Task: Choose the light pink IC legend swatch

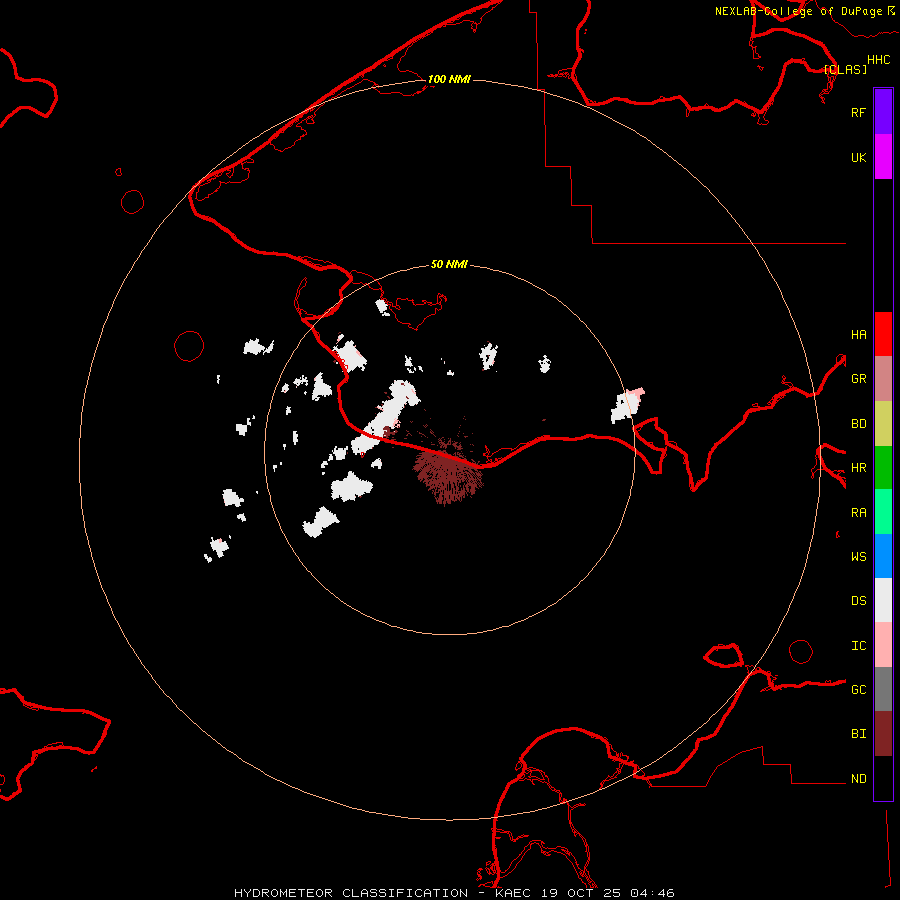Action: pyautogui.click(x=883, y=645)
